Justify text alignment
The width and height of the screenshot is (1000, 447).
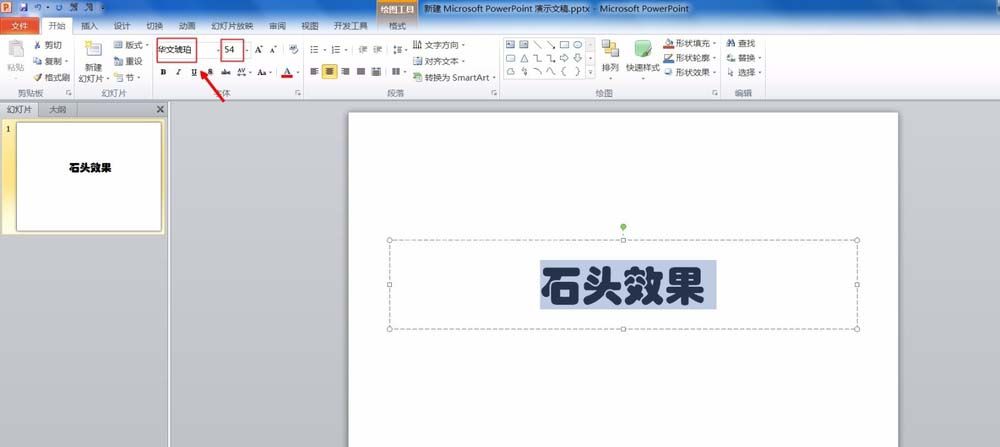click(x=360, y=71)
